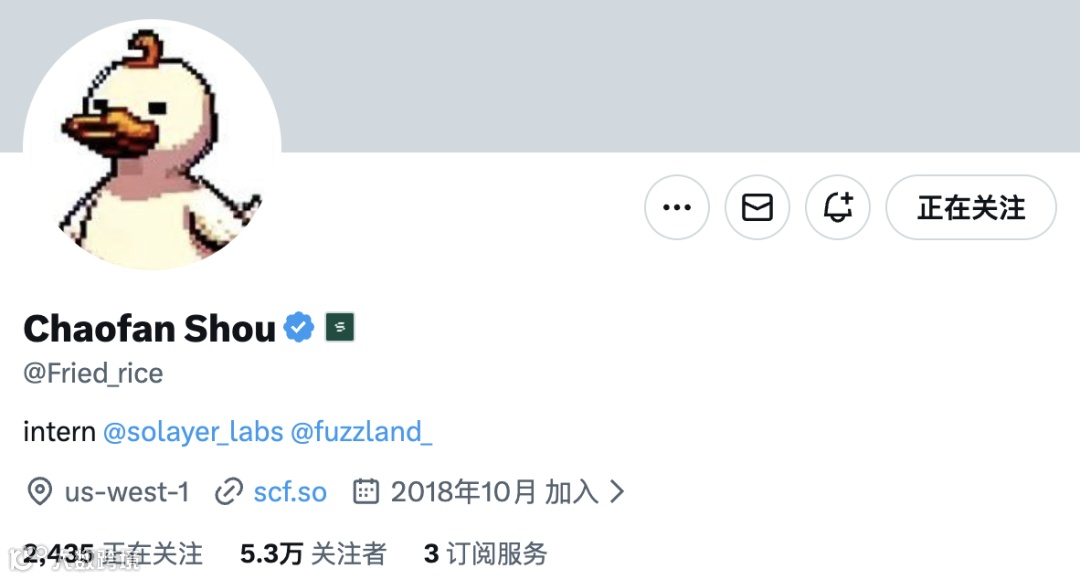Open the pixel duck profile avatar
The width and height of the screenshot is (1080, 579).
pos(152,145)
